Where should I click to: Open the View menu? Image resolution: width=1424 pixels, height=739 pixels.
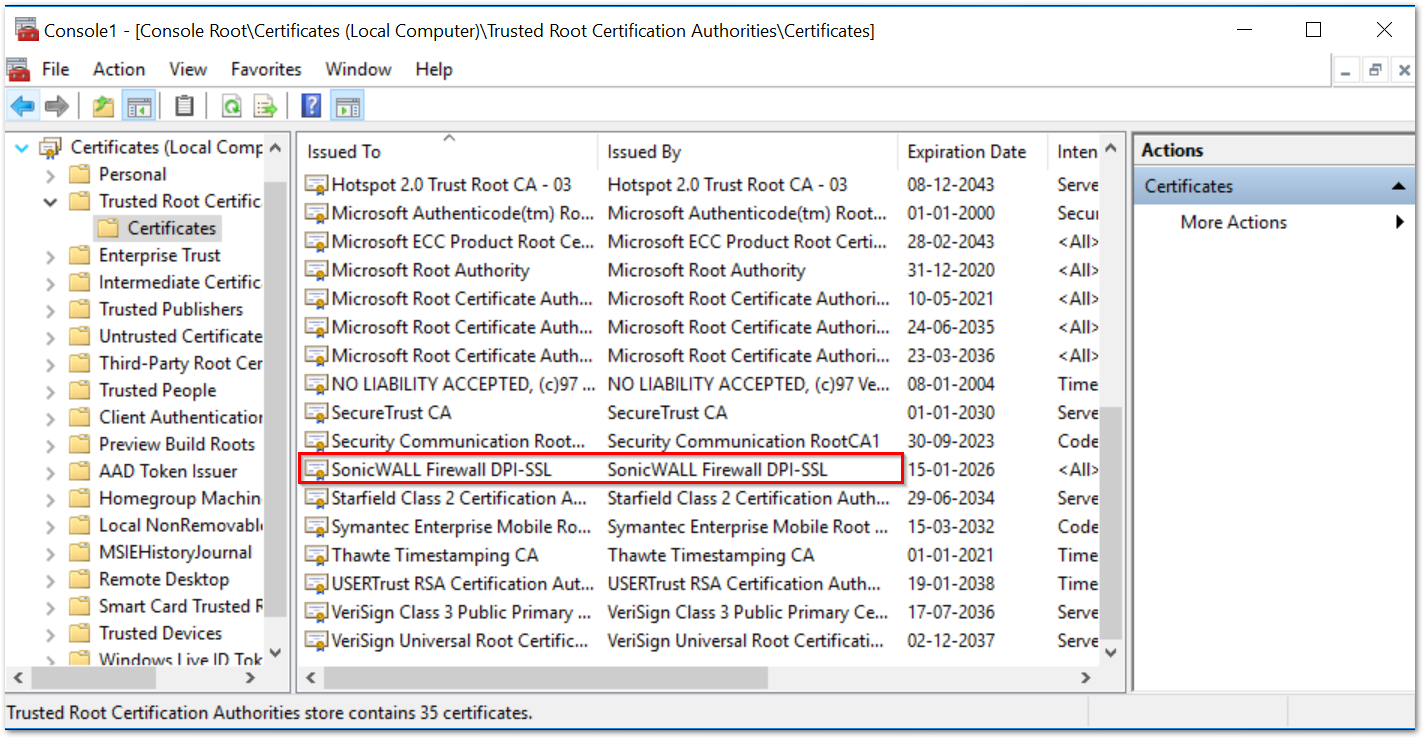click(188, 69)
